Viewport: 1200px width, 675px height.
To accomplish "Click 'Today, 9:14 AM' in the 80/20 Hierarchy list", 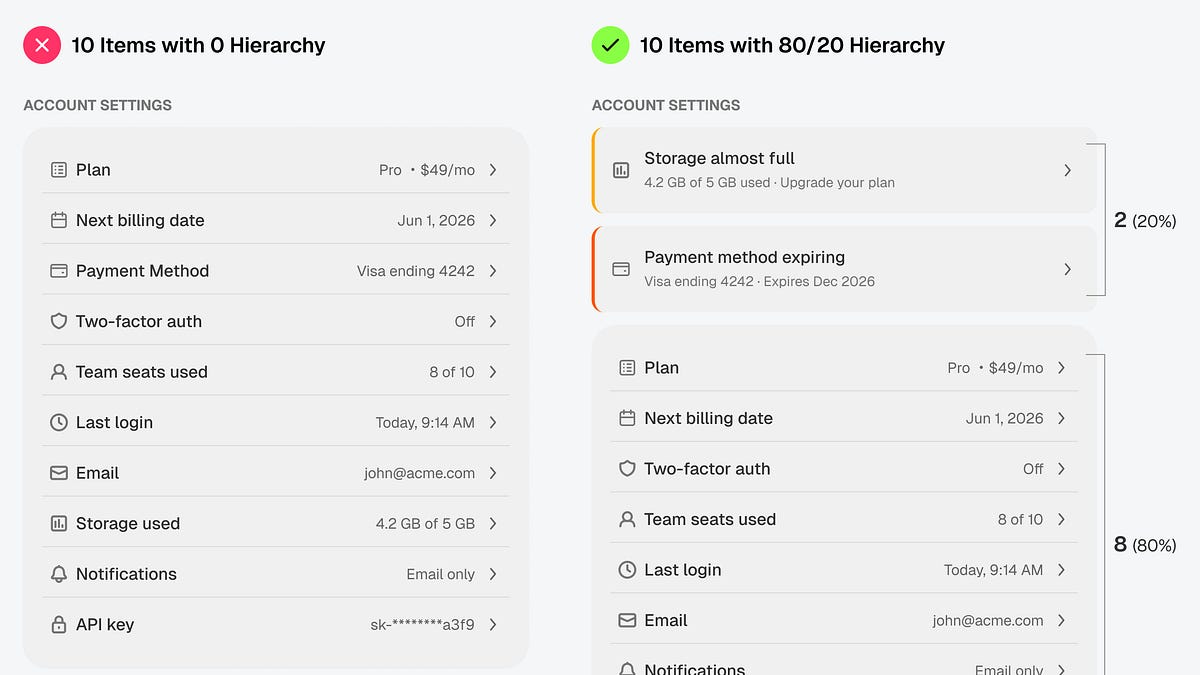I will [993, 570].
